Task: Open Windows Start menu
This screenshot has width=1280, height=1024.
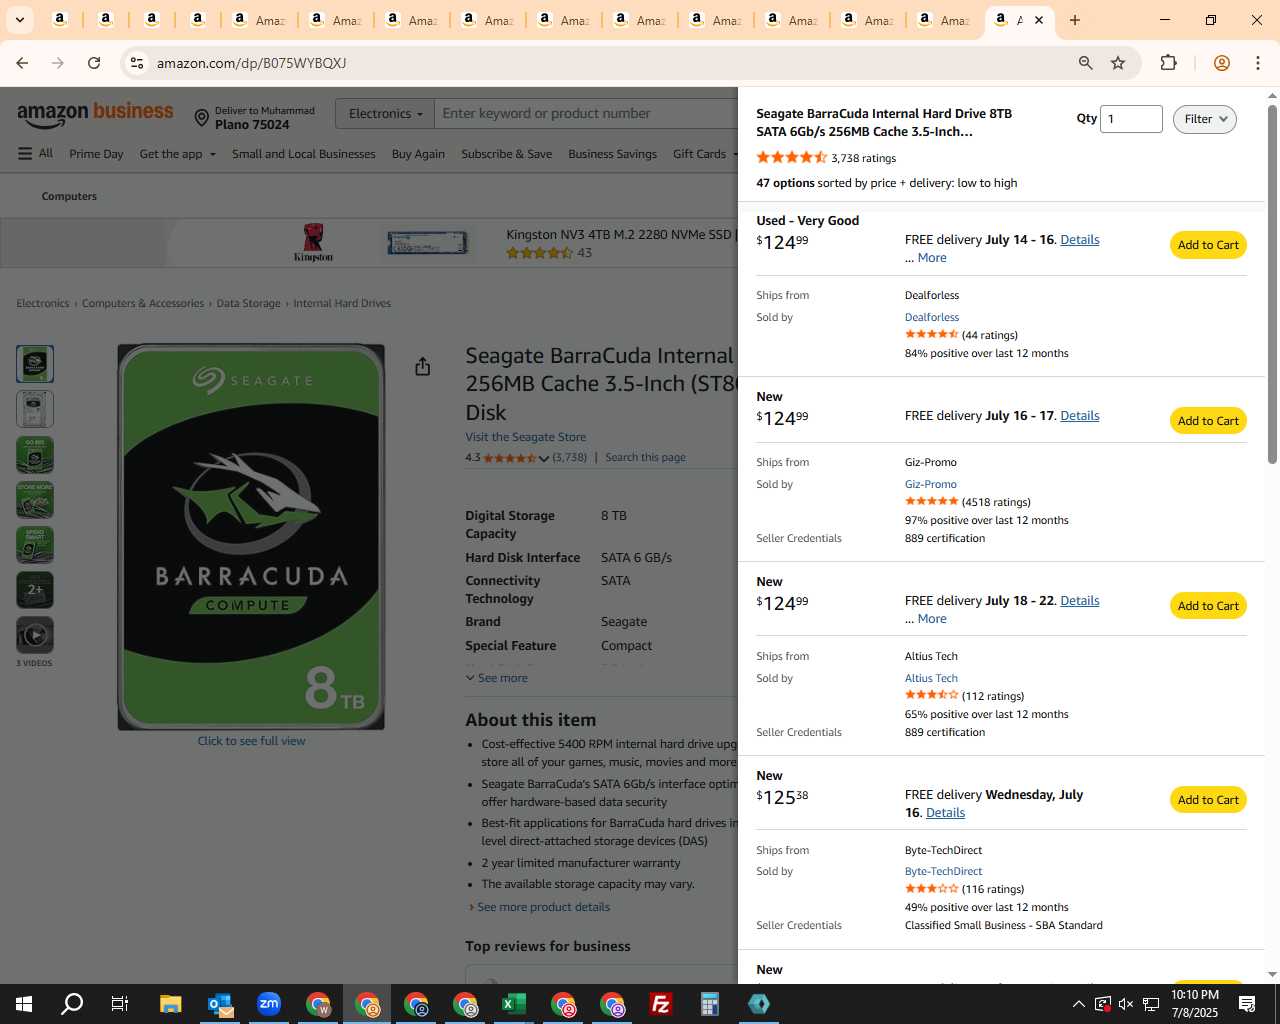Action: (24, 1004)
